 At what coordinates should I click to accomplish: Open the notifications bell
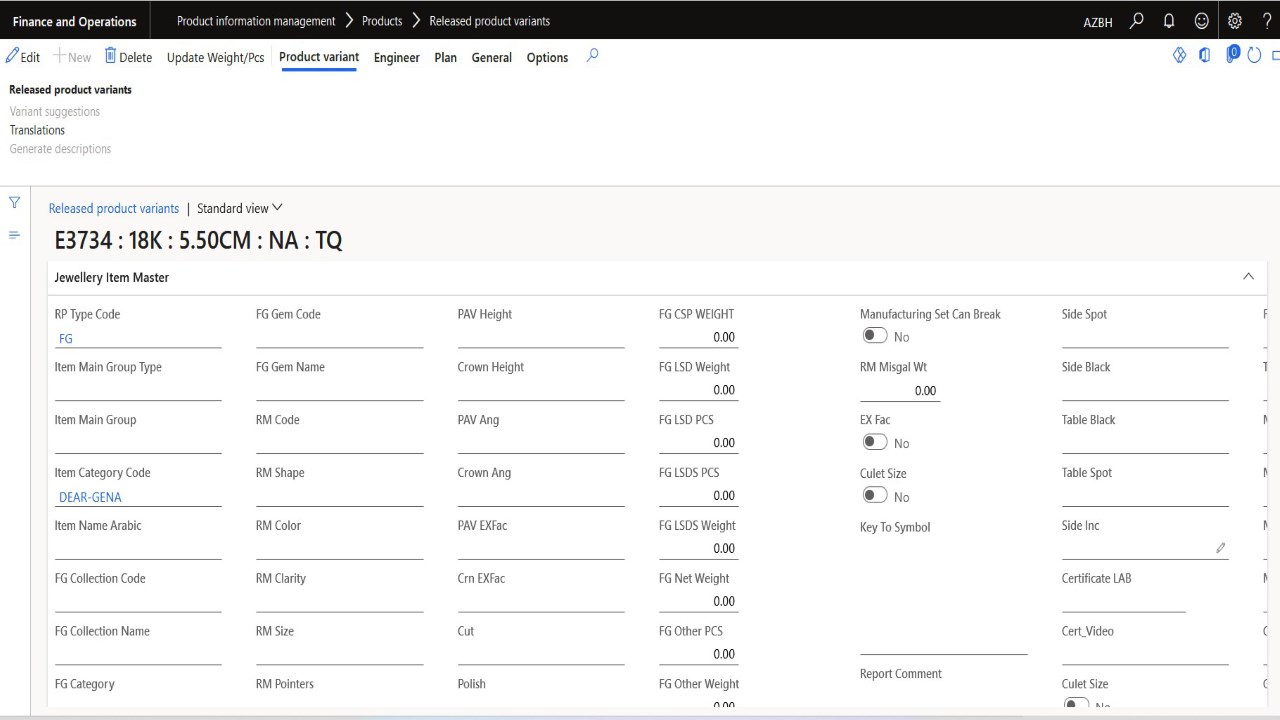tap(1169, 21)
